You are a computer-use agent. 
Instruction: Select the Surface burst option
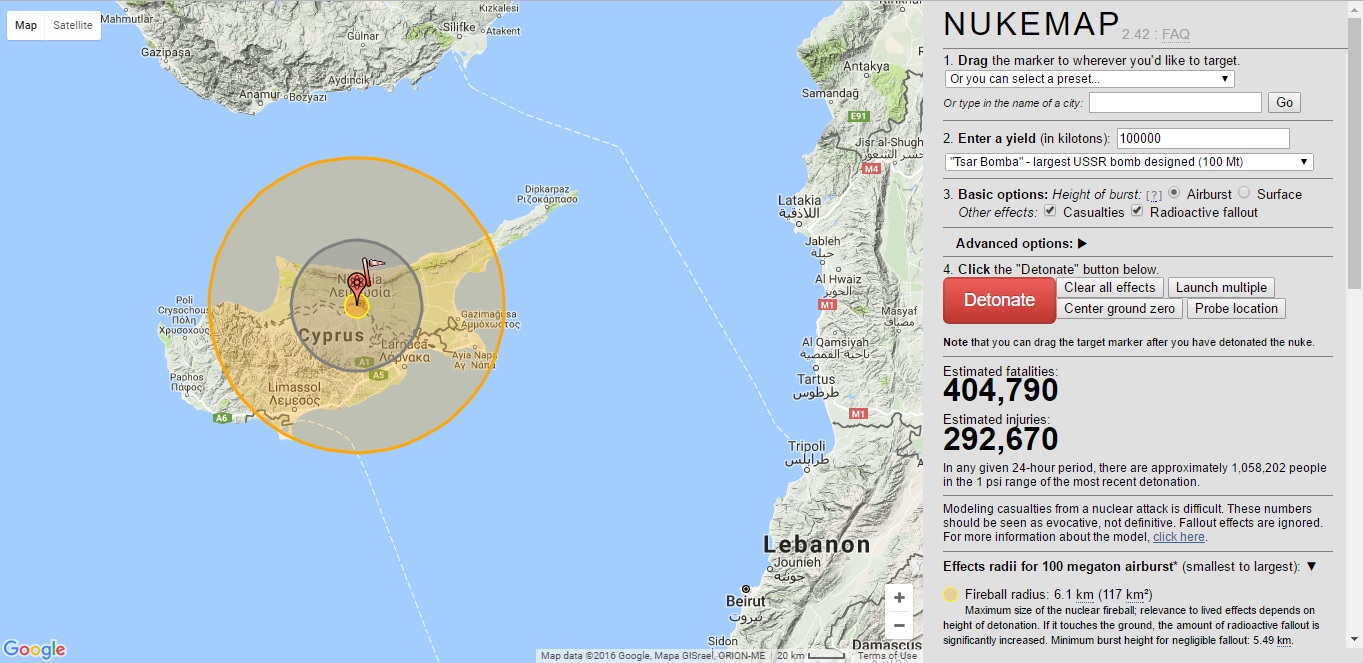click(x=1244, y=193)
